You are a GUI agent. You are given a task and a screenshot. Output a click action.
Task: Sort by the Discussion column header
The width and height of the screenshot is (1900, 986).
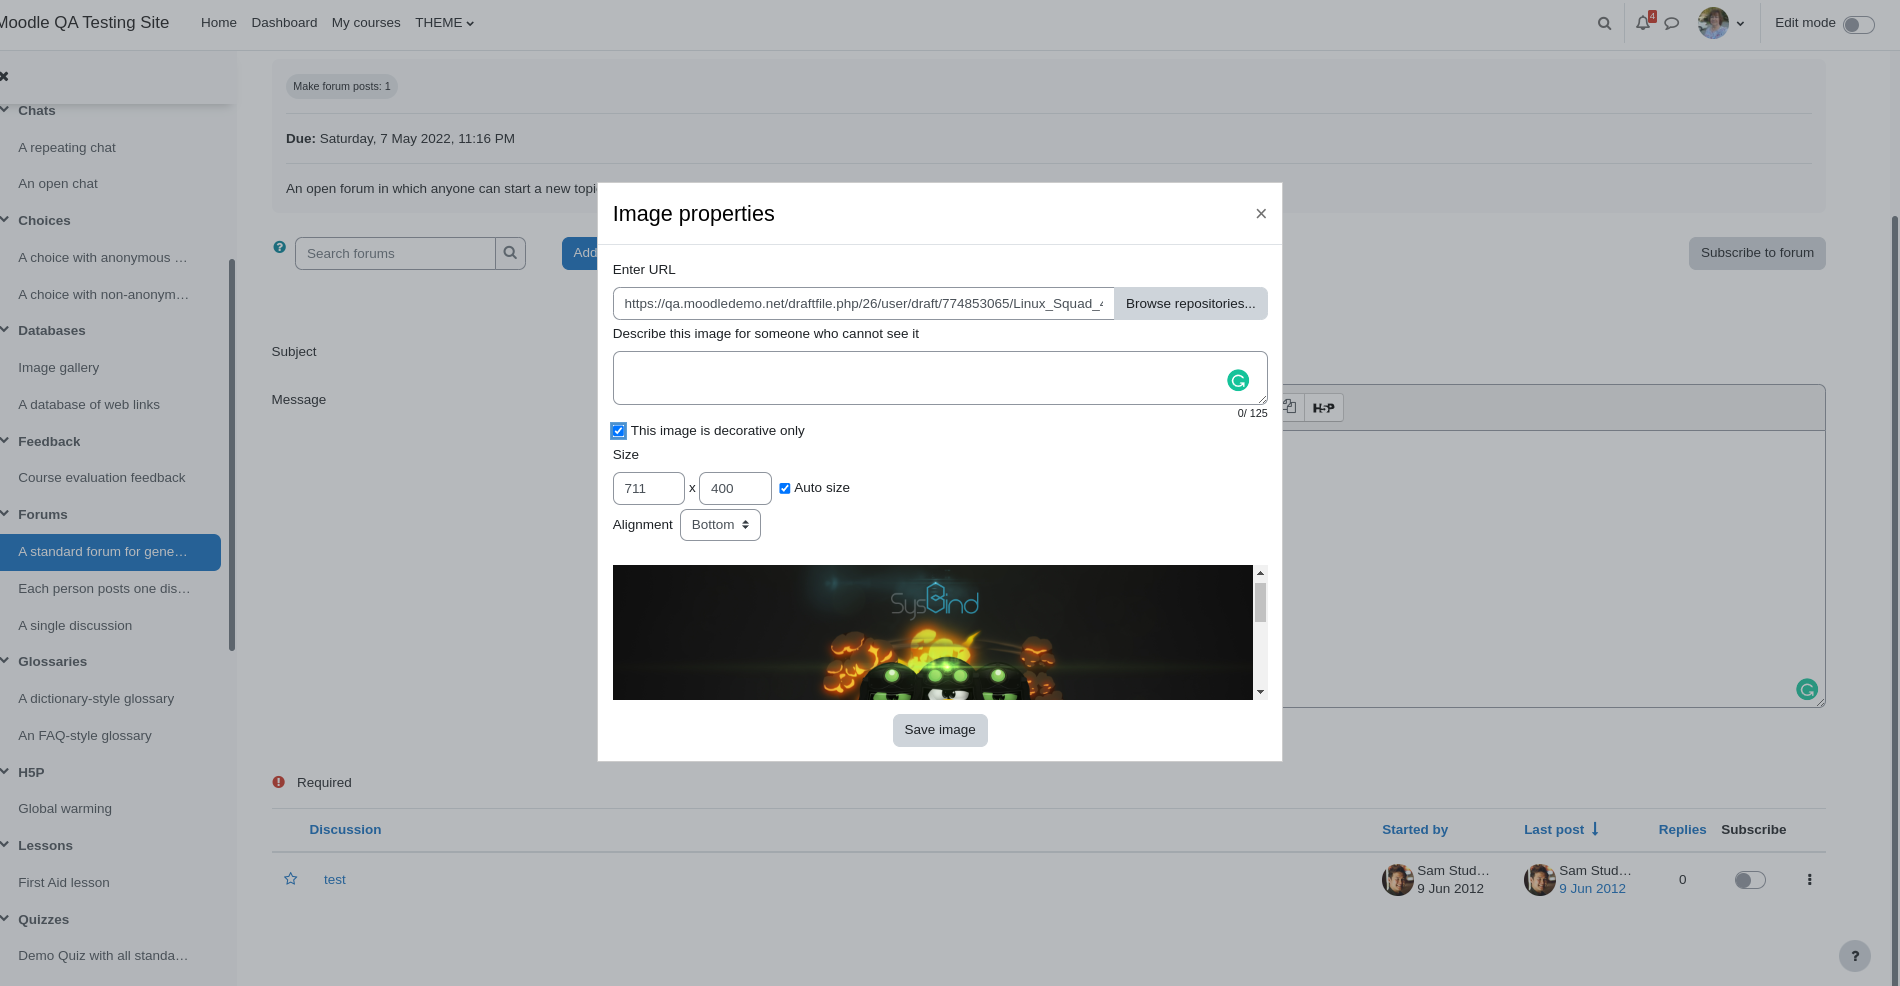pos(345,829)
